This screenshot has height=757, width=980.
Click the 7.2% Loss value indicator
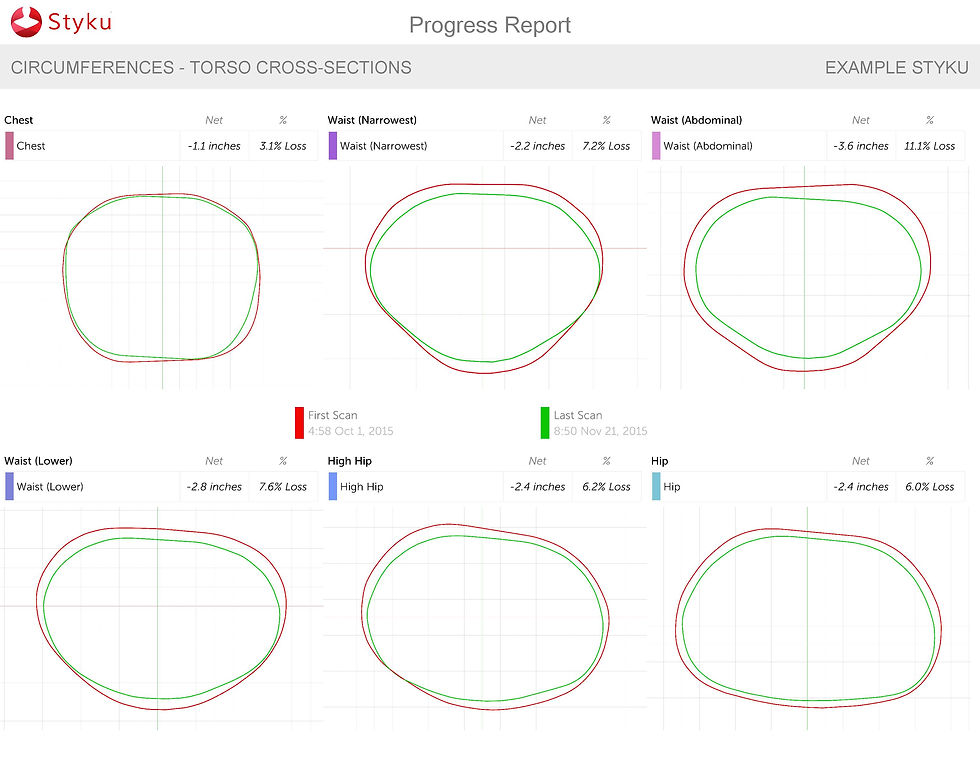point(607,146)
